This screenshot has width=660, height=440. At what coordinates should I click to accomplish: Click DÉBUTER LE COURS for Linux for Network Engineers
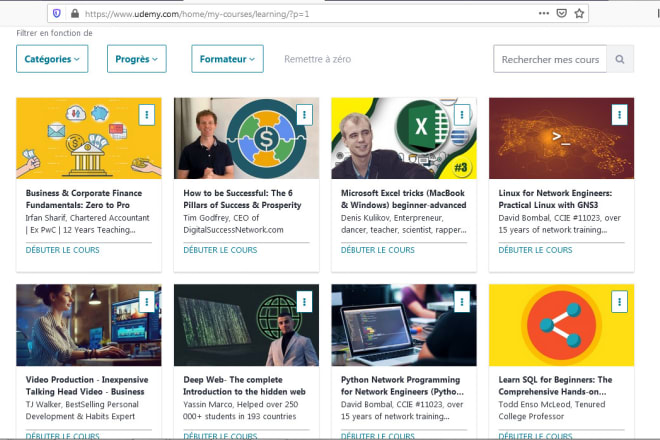pyautogui.click(x=535, y=250)
